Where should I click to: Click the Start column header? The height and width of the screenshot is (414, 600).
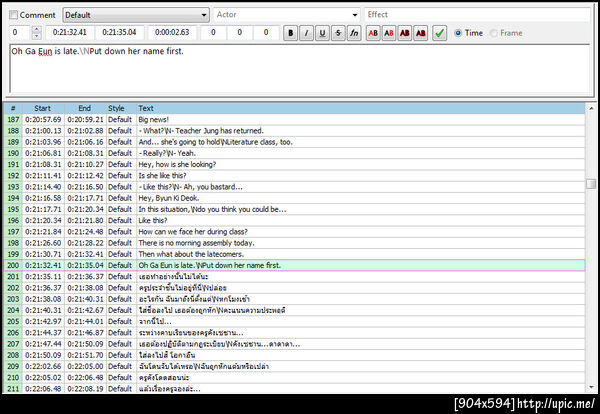[x=43, y=108]
